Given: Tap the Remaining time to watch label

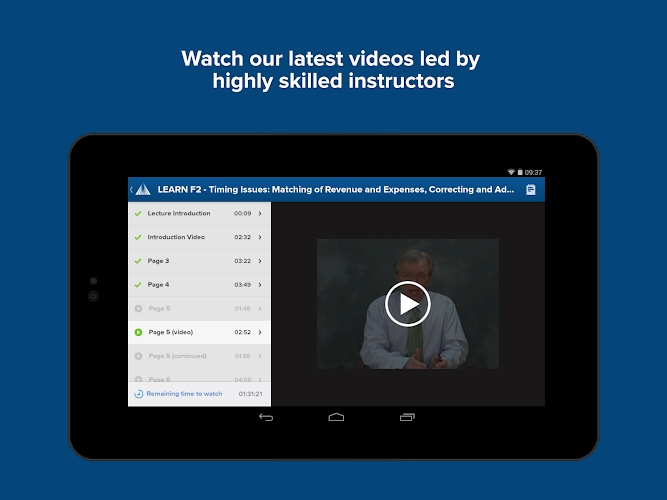Looking at the screenshot, I should (184, 394).
